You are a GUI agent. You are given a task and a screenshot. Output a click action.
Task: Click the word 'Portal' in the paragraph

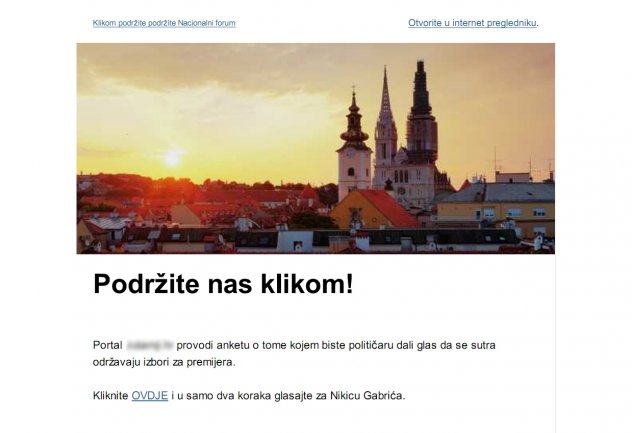click(x=107, y=345)
